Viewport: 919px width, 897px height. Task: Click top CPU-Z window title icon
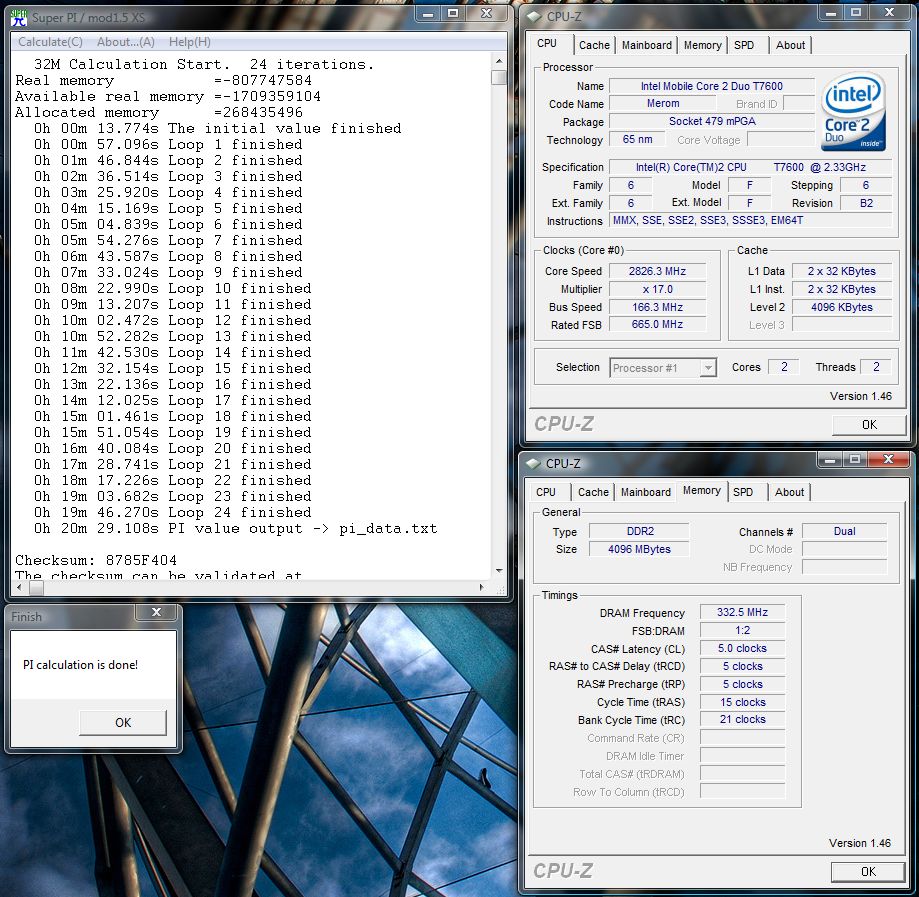click(x=533, y=17)
